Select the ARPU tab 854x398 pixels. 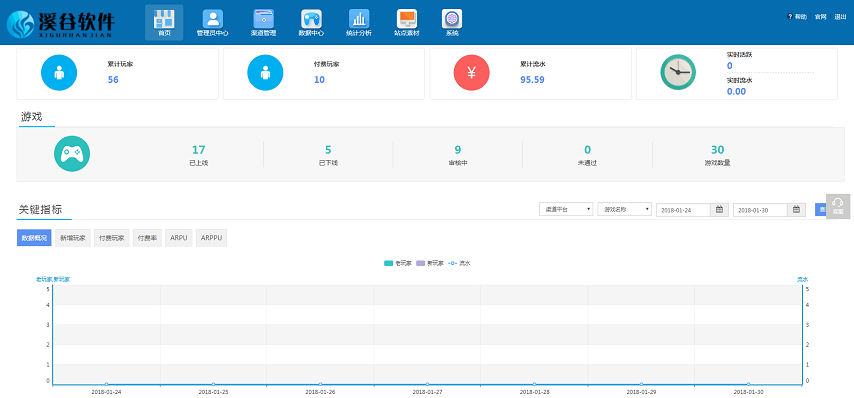179,238
